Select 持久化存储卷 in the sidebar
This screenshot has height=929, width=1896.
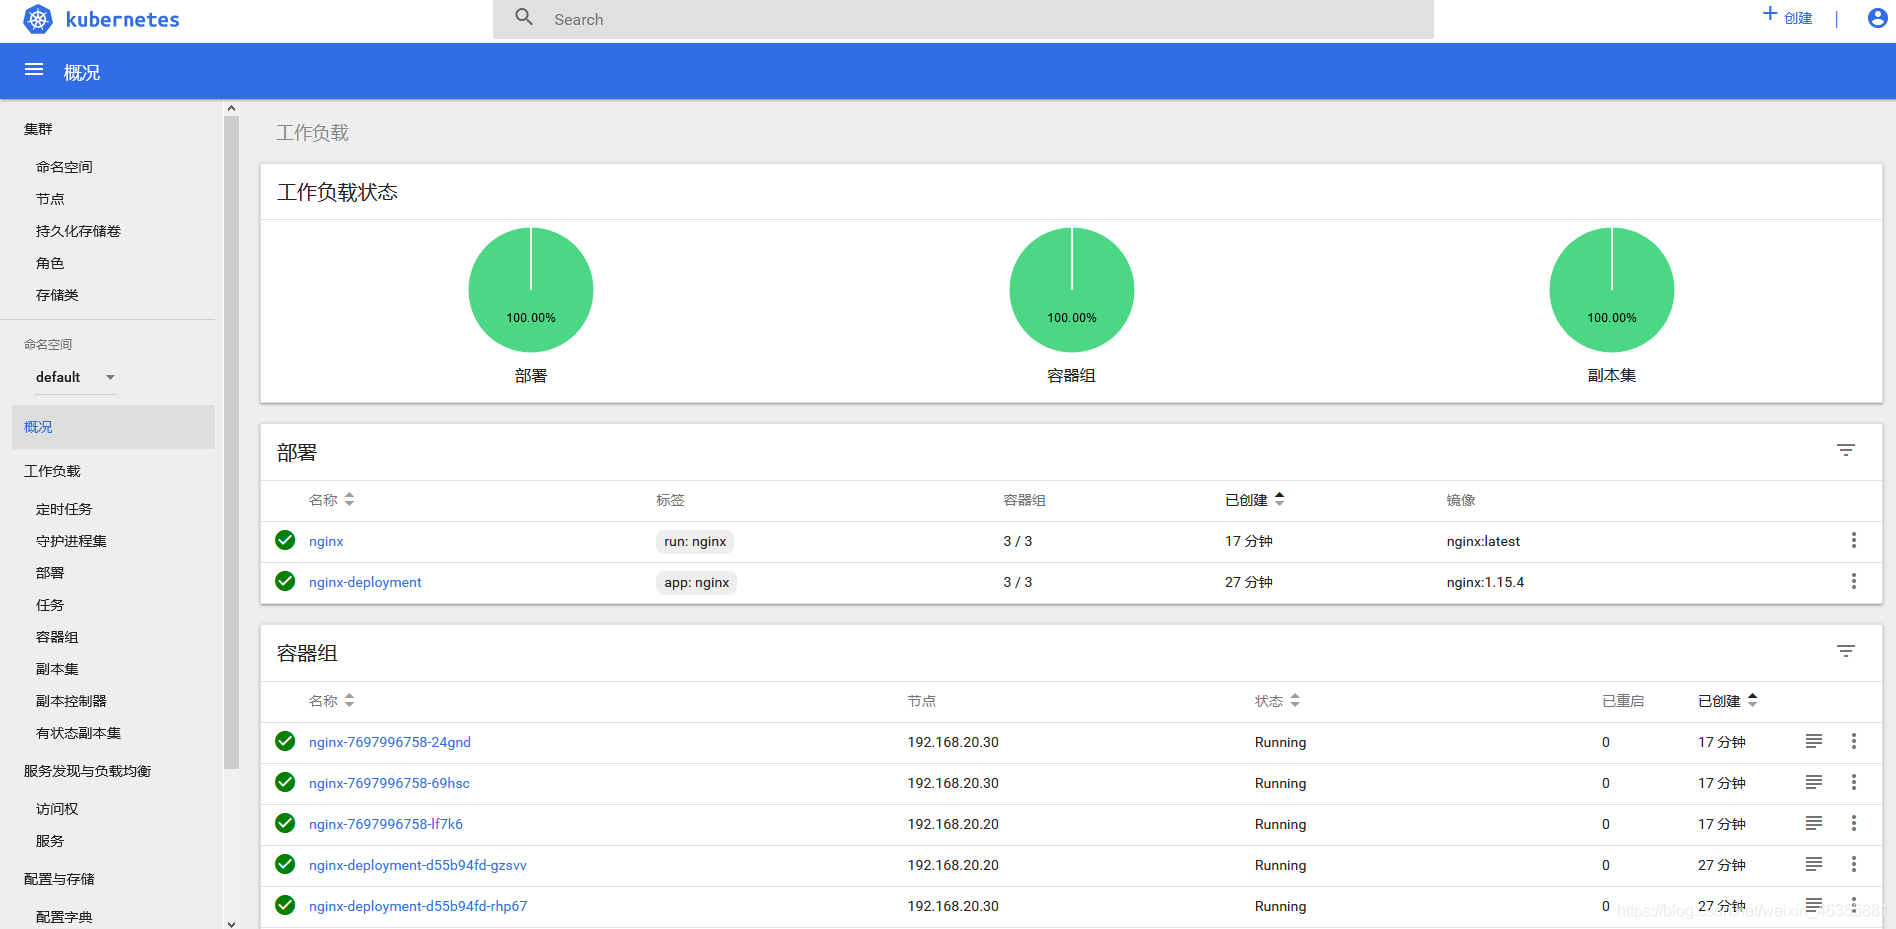pyautogui.click(x=78, y=231)
